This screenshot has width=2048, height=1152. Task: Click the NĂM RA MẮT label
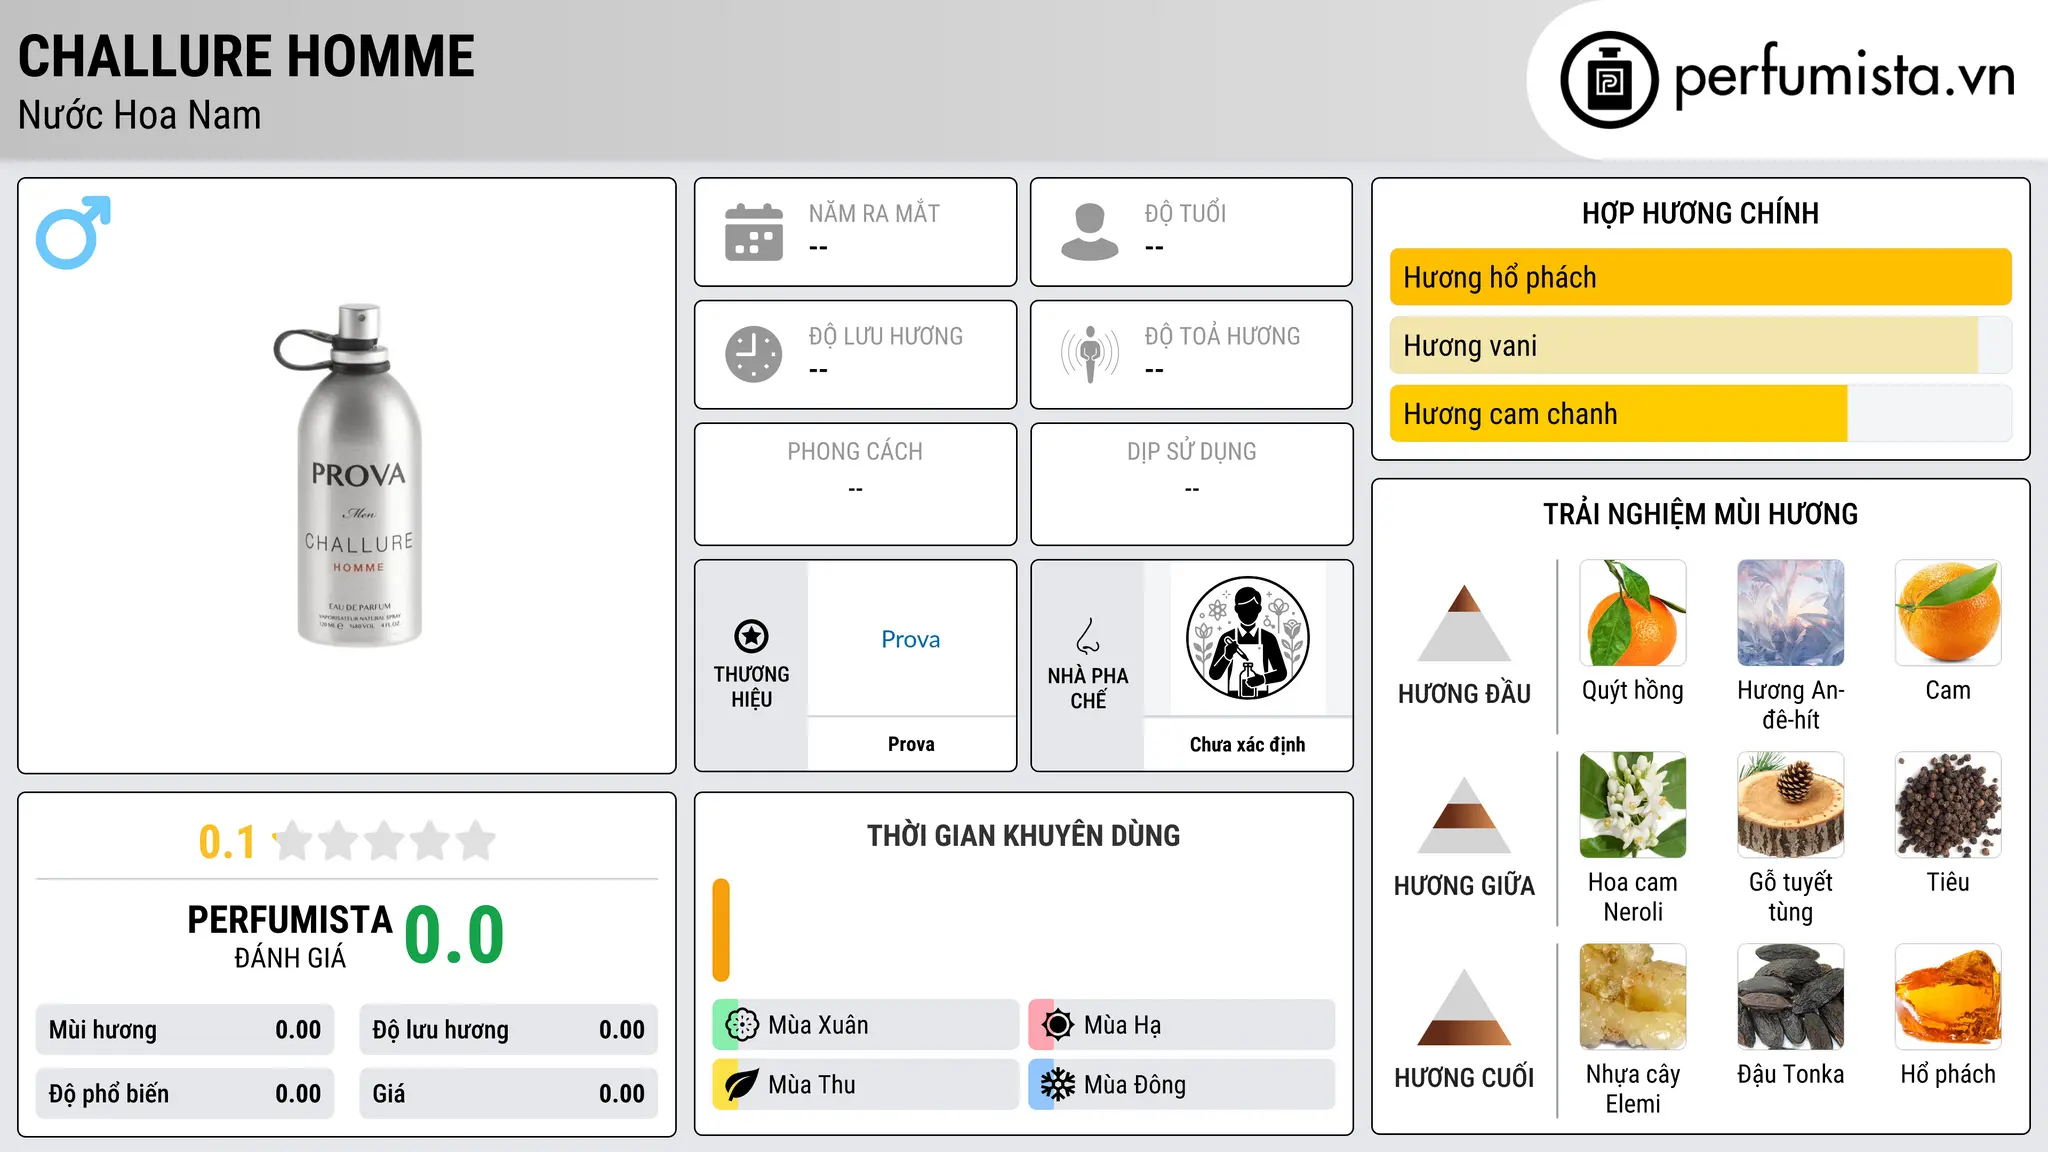pyautogui.click(x=874, y=213)
